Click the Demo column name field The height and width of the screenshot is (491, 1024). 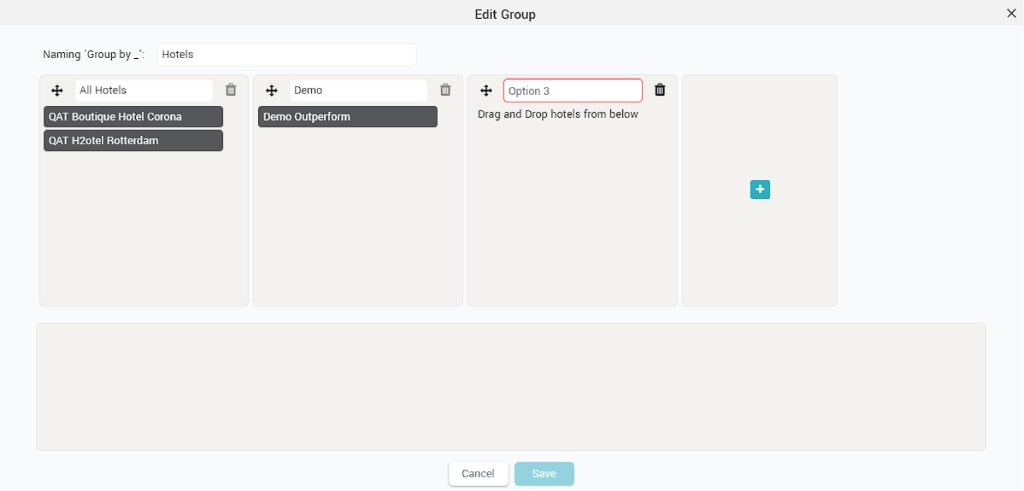tap(358, 91)
